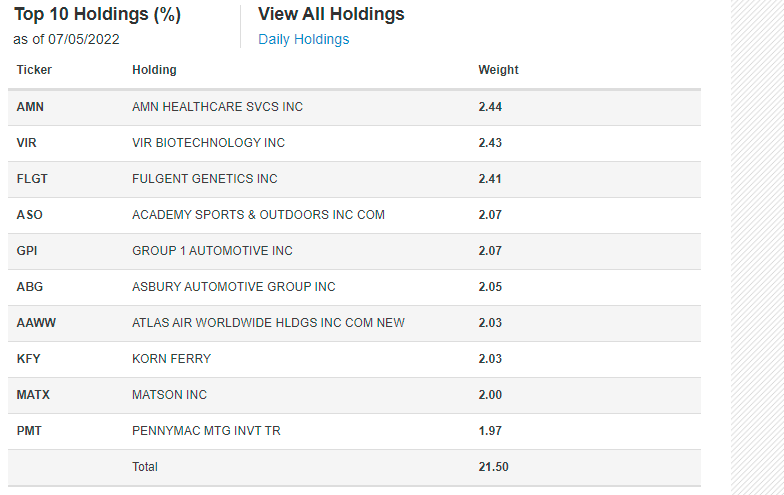Select the MATX ticker cell
The height and width of the screenshot is (495, 784).
[33, 395]
